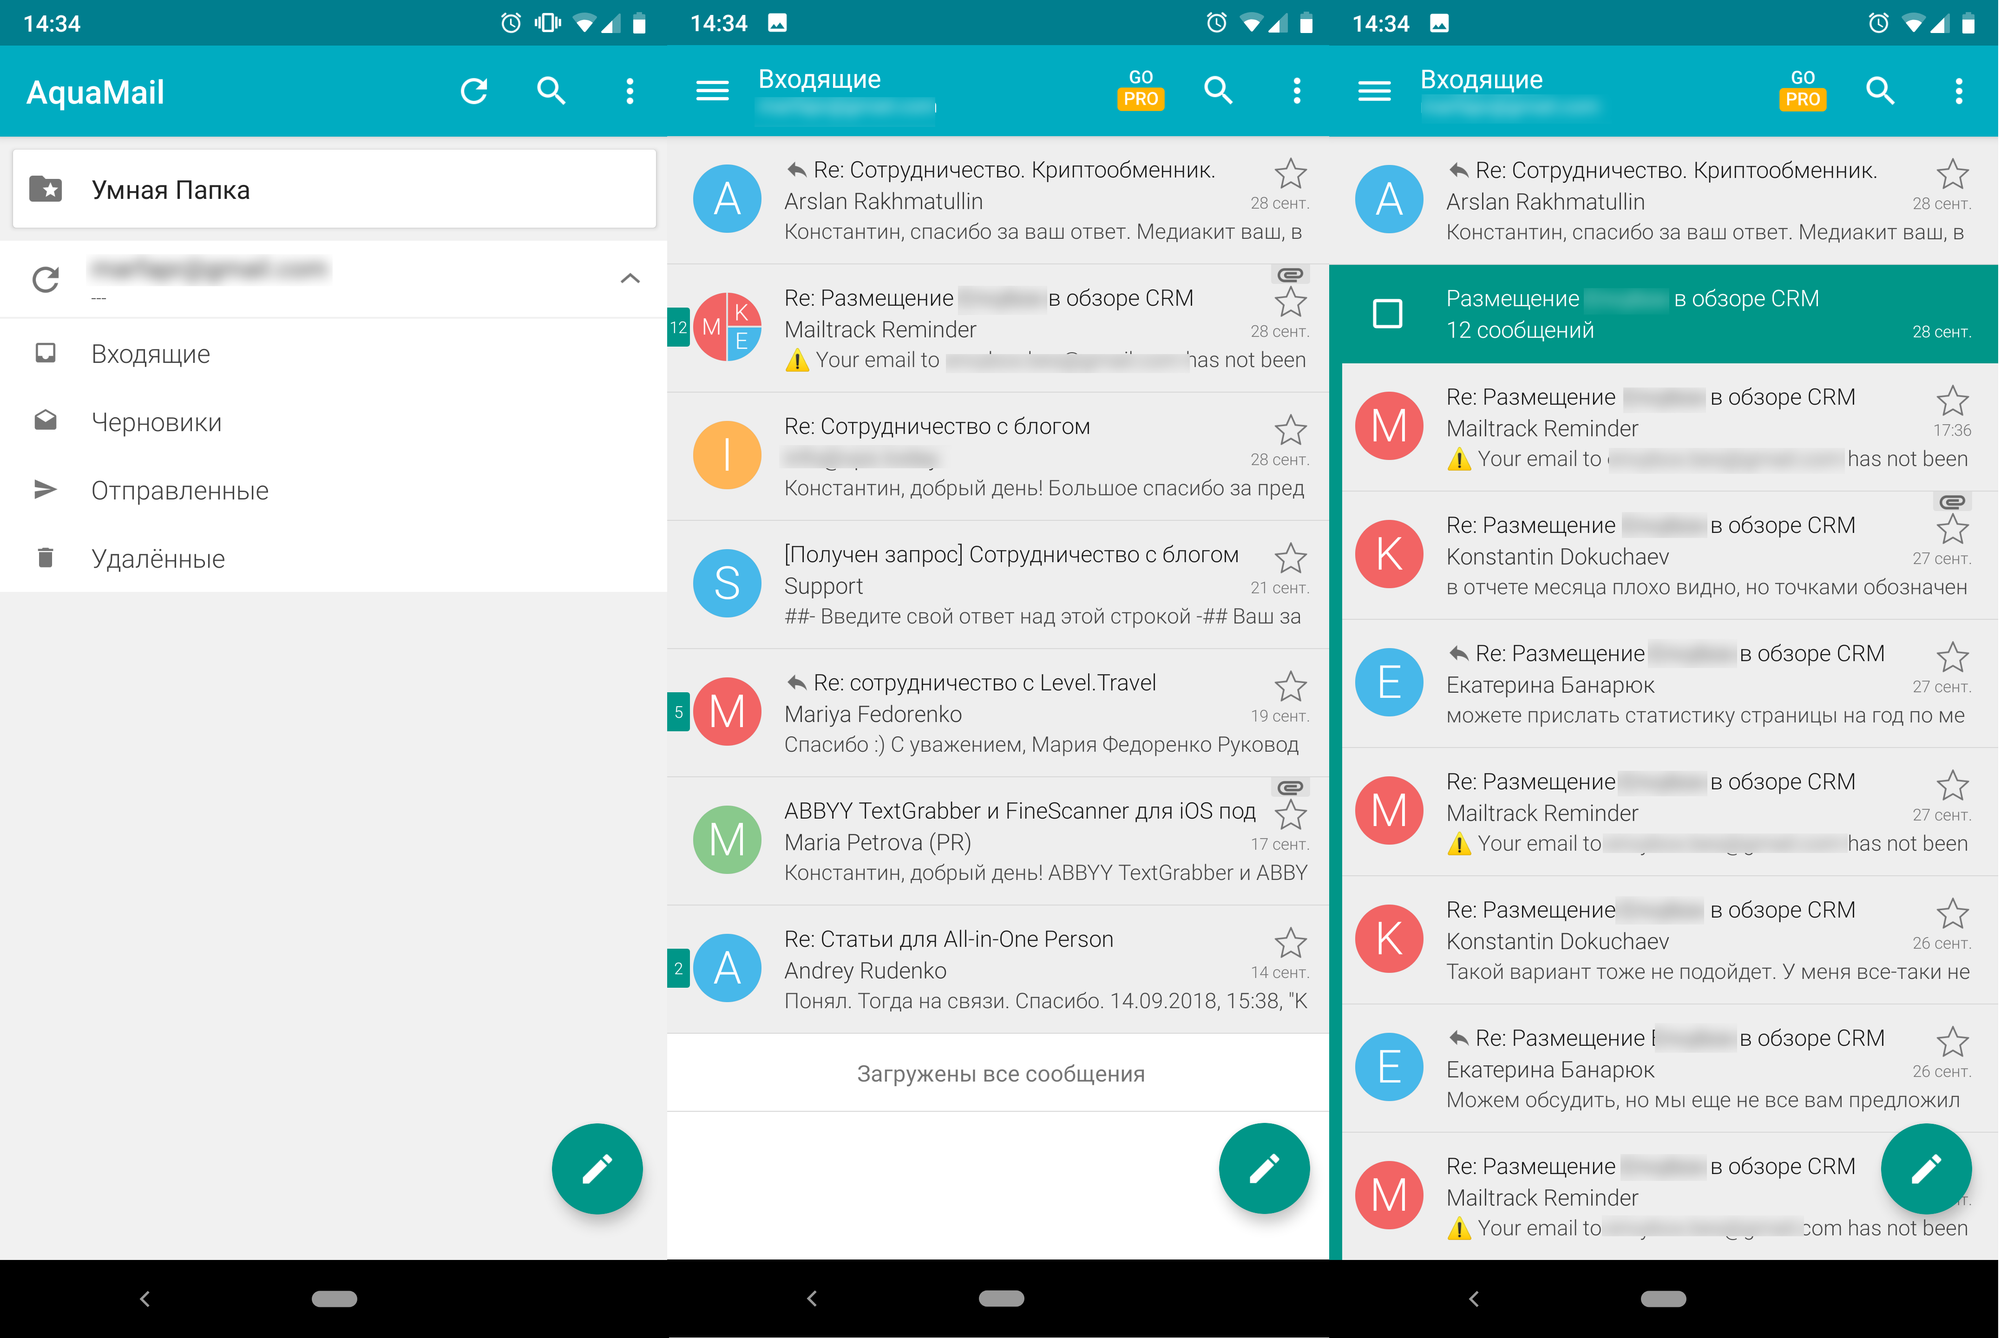Open the 12-message thread count badge
Image resolution: width=2000 pixels, height=1338 pixels.
point(679,327)
